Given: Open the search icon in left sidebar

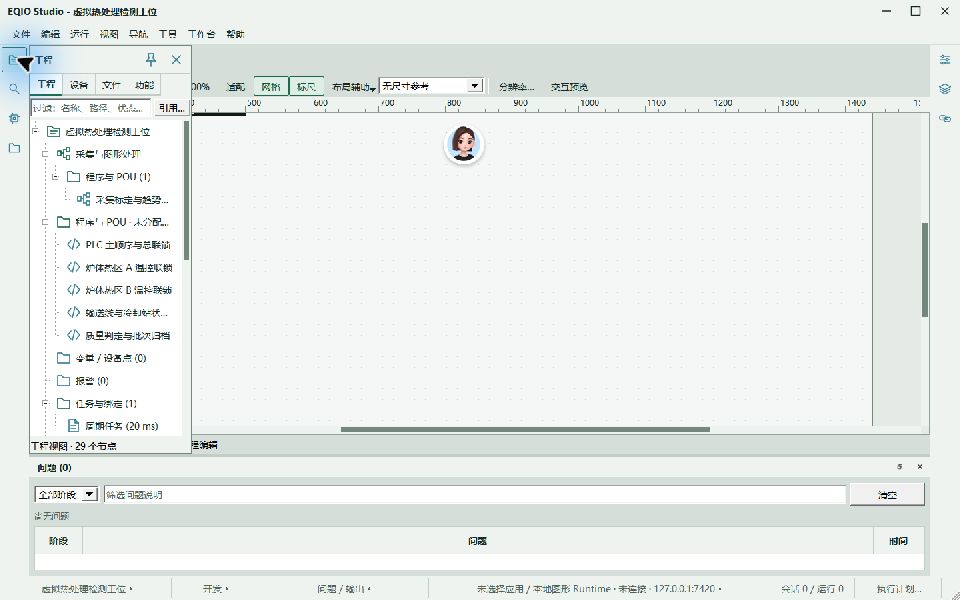Looking at the screenshot, I should (x=14, y=89).
